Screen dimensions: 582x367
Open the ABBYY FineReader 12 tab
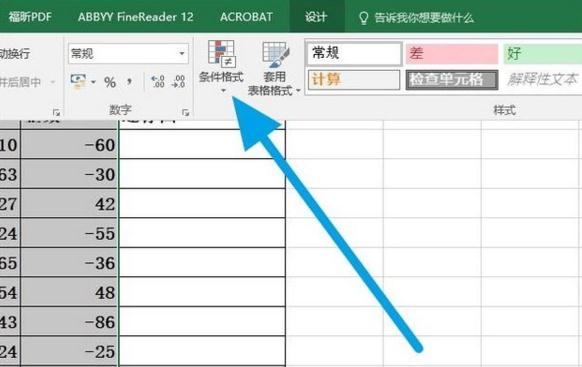135,17
